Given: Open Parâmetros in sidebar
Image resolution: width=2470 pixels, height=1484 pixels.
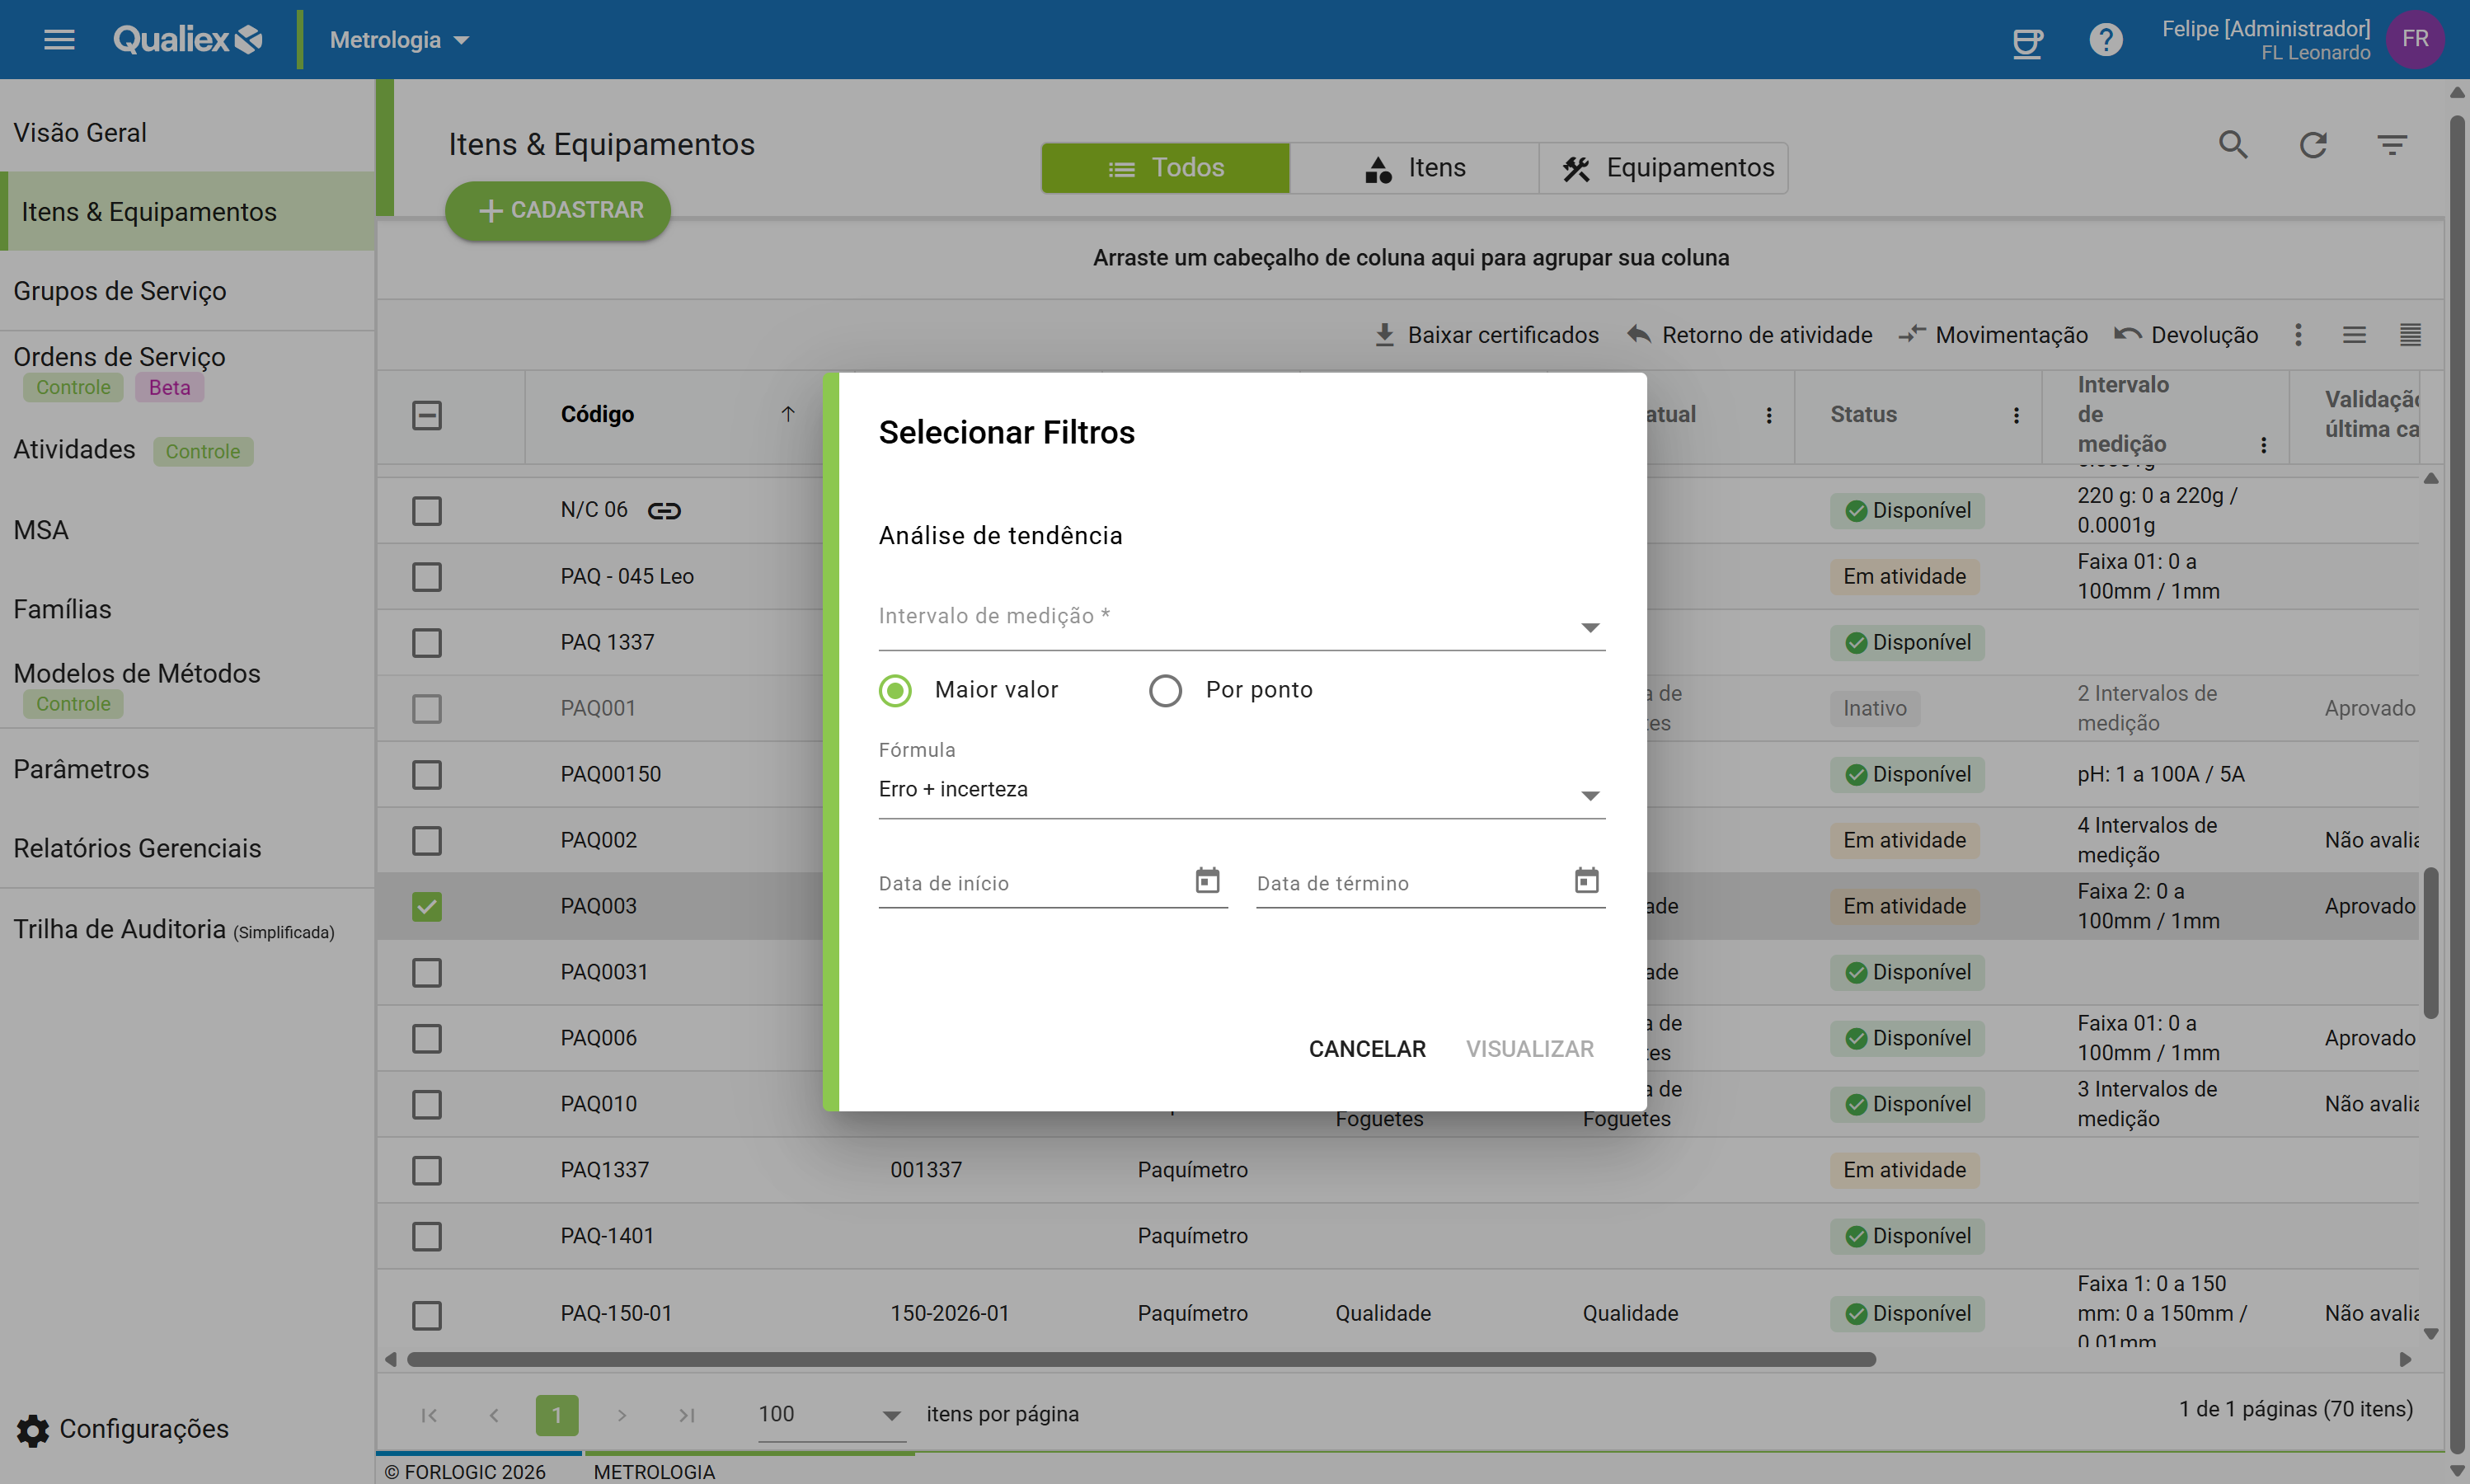Looking at the screenshot, I should point(188,769).
